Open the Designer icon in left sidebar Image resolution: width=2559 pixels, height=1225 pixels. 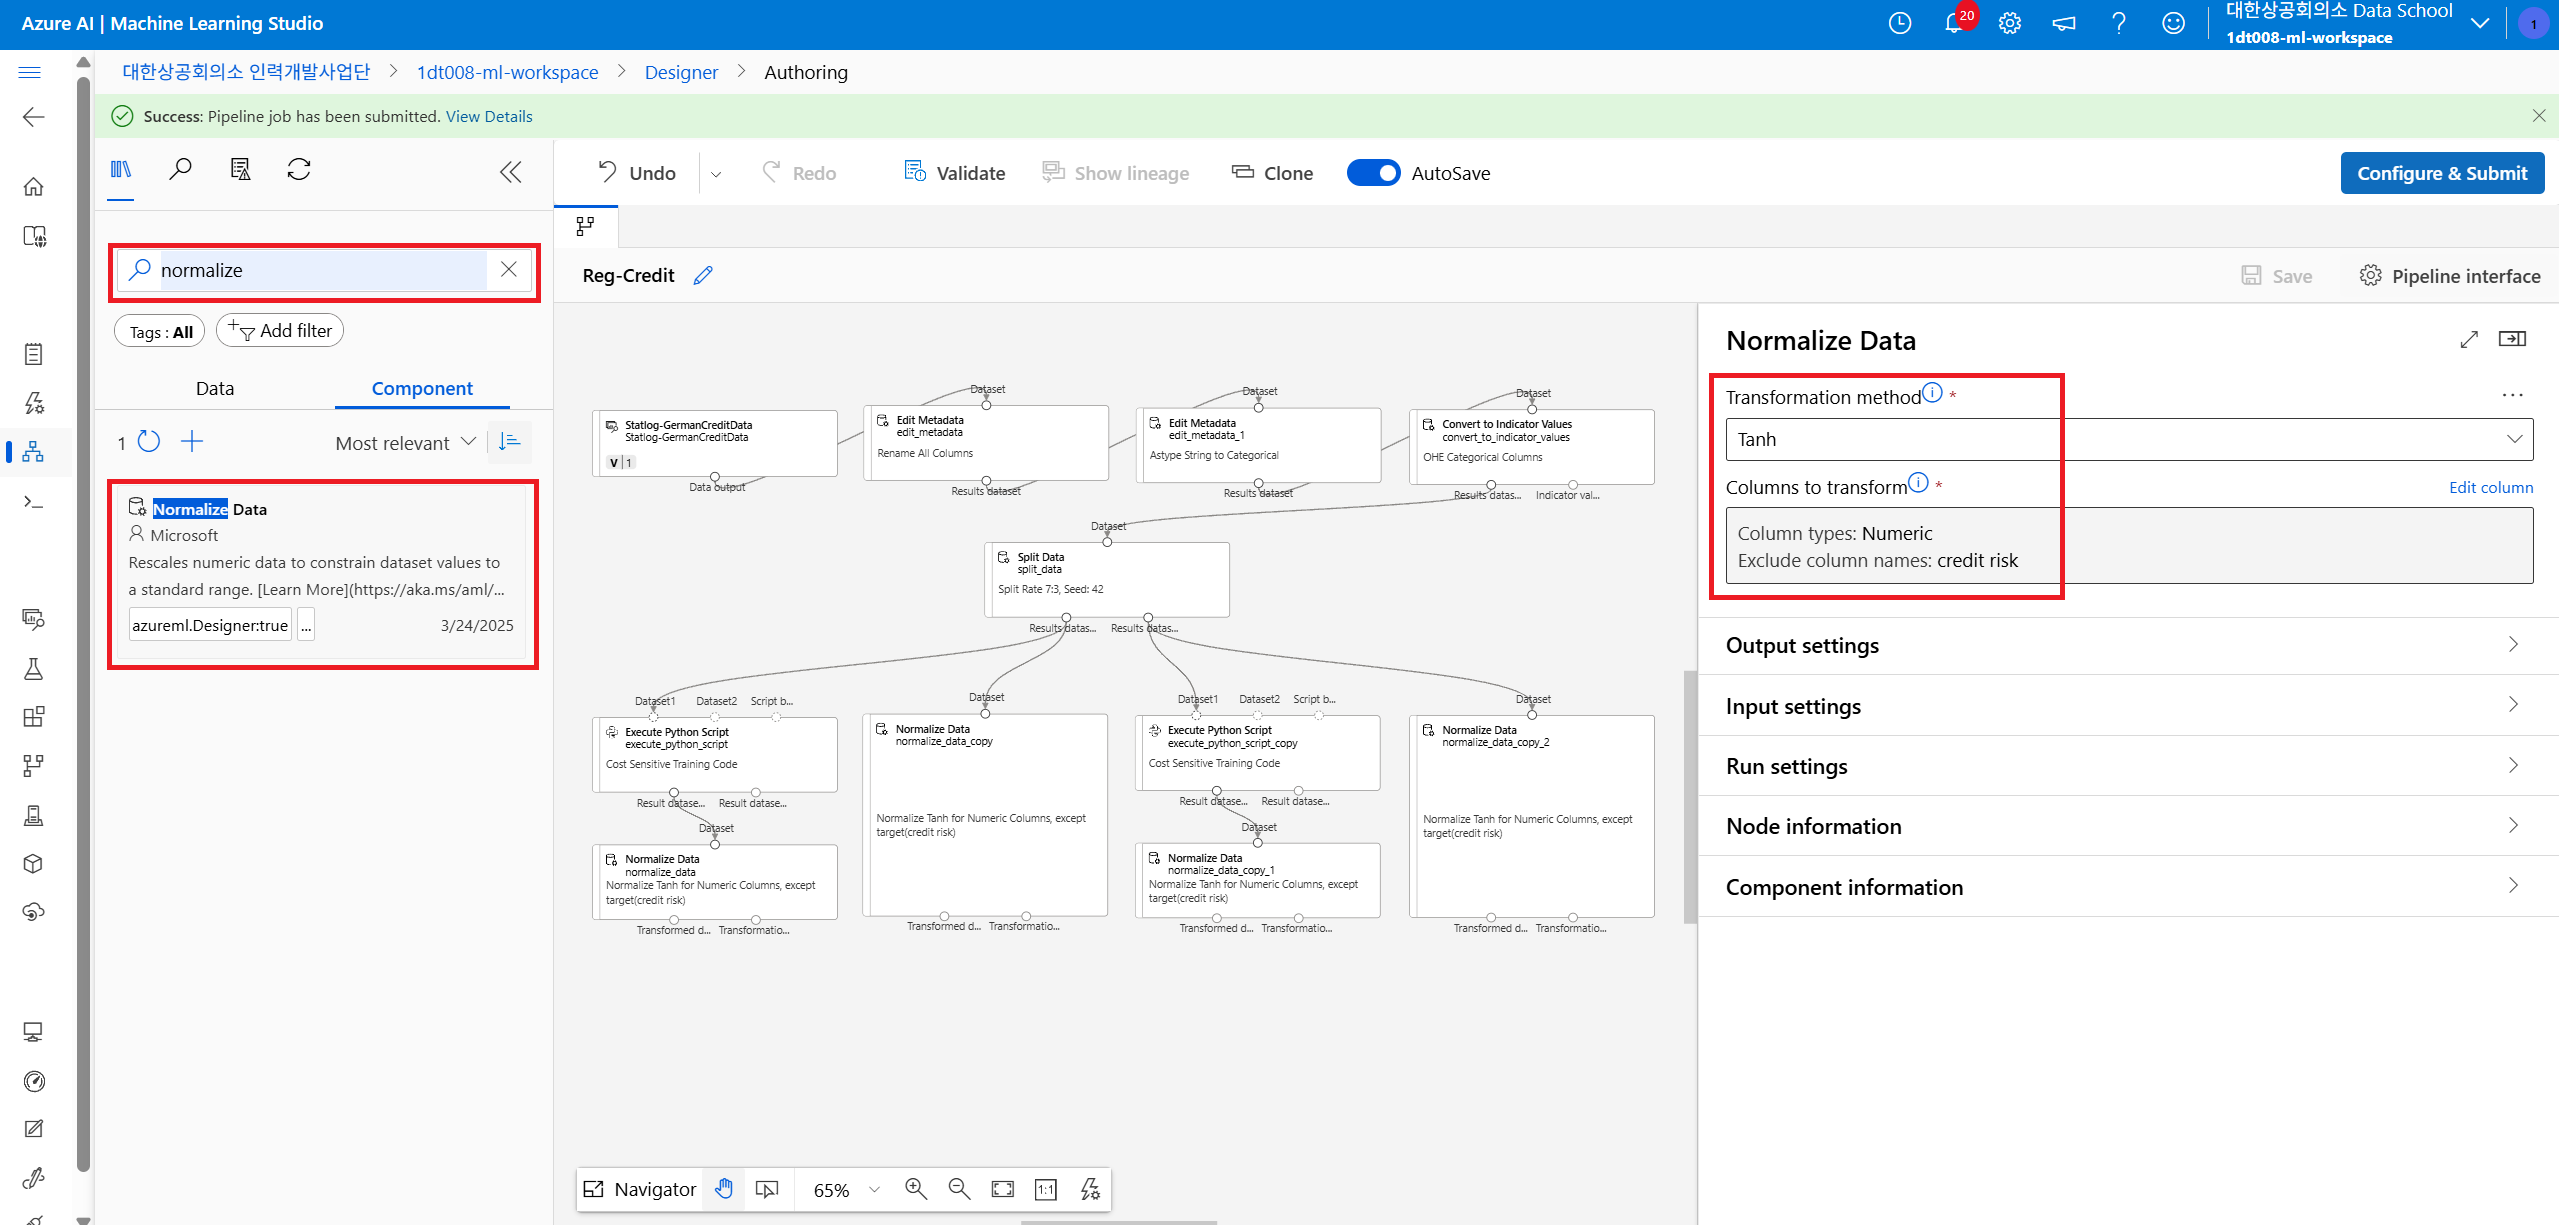pos(33,452)
